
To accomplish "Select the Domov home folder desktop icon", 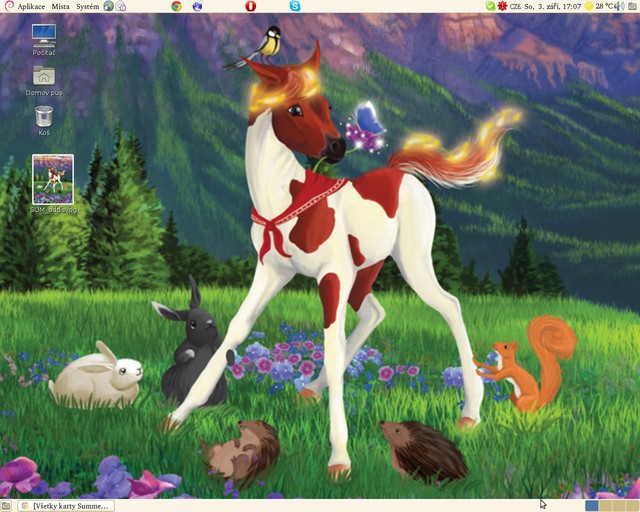I will (44, 80).
